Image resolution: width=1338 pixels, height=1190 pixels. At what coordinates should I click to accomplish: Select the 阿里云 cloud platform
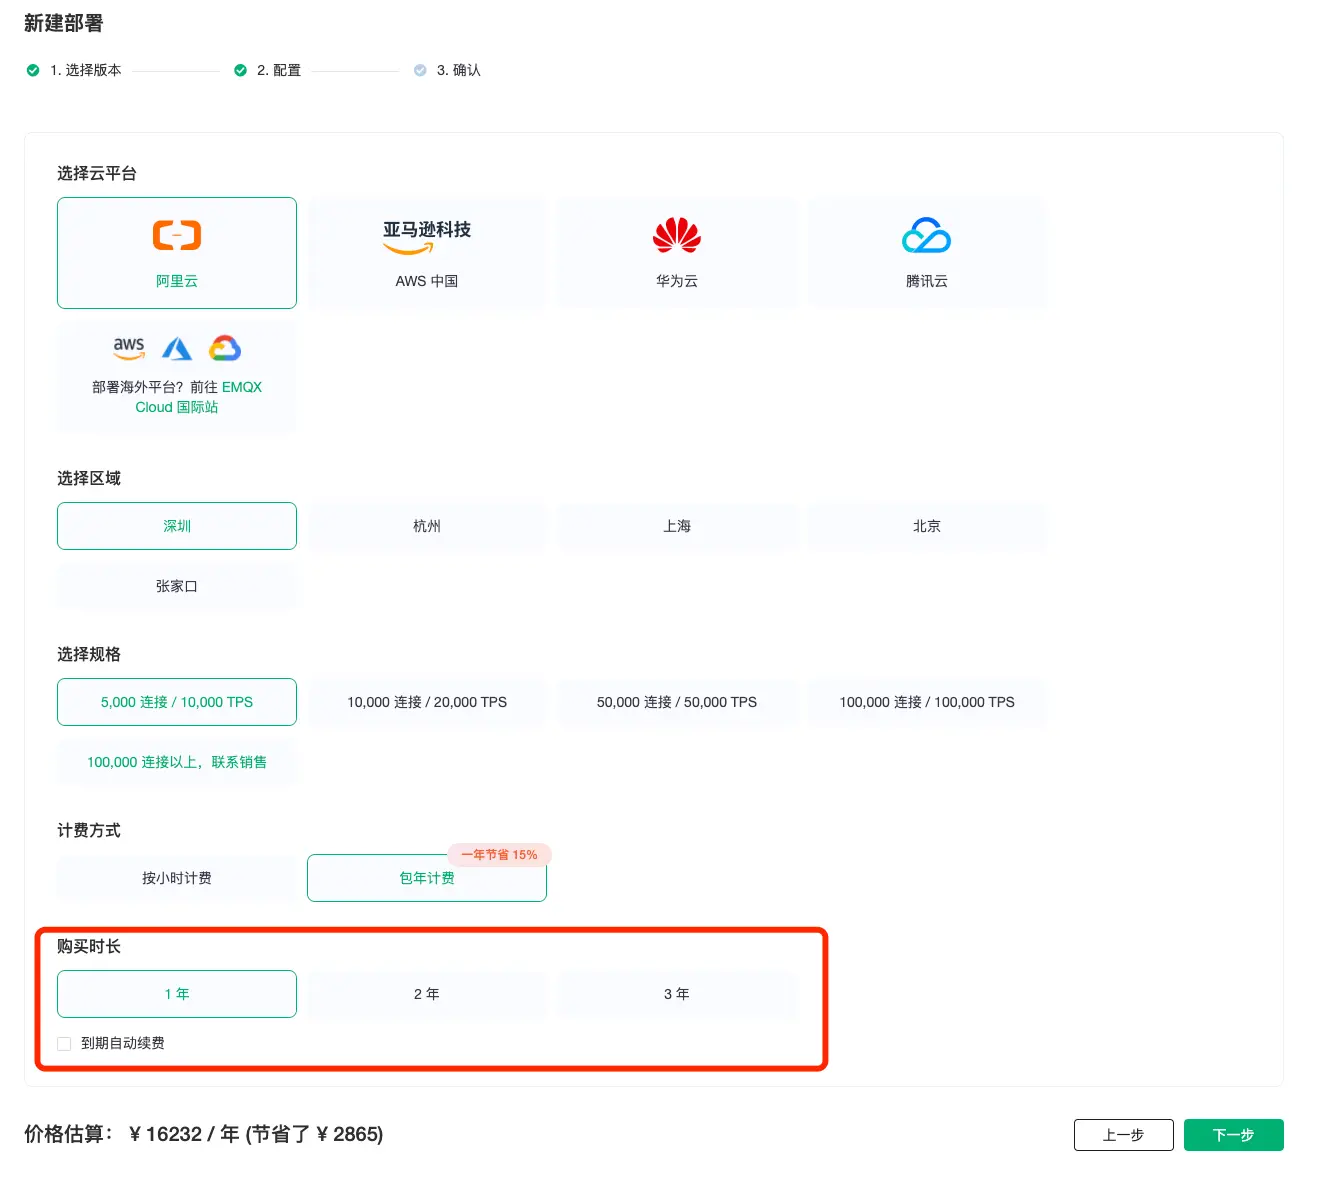pos(176,252)
